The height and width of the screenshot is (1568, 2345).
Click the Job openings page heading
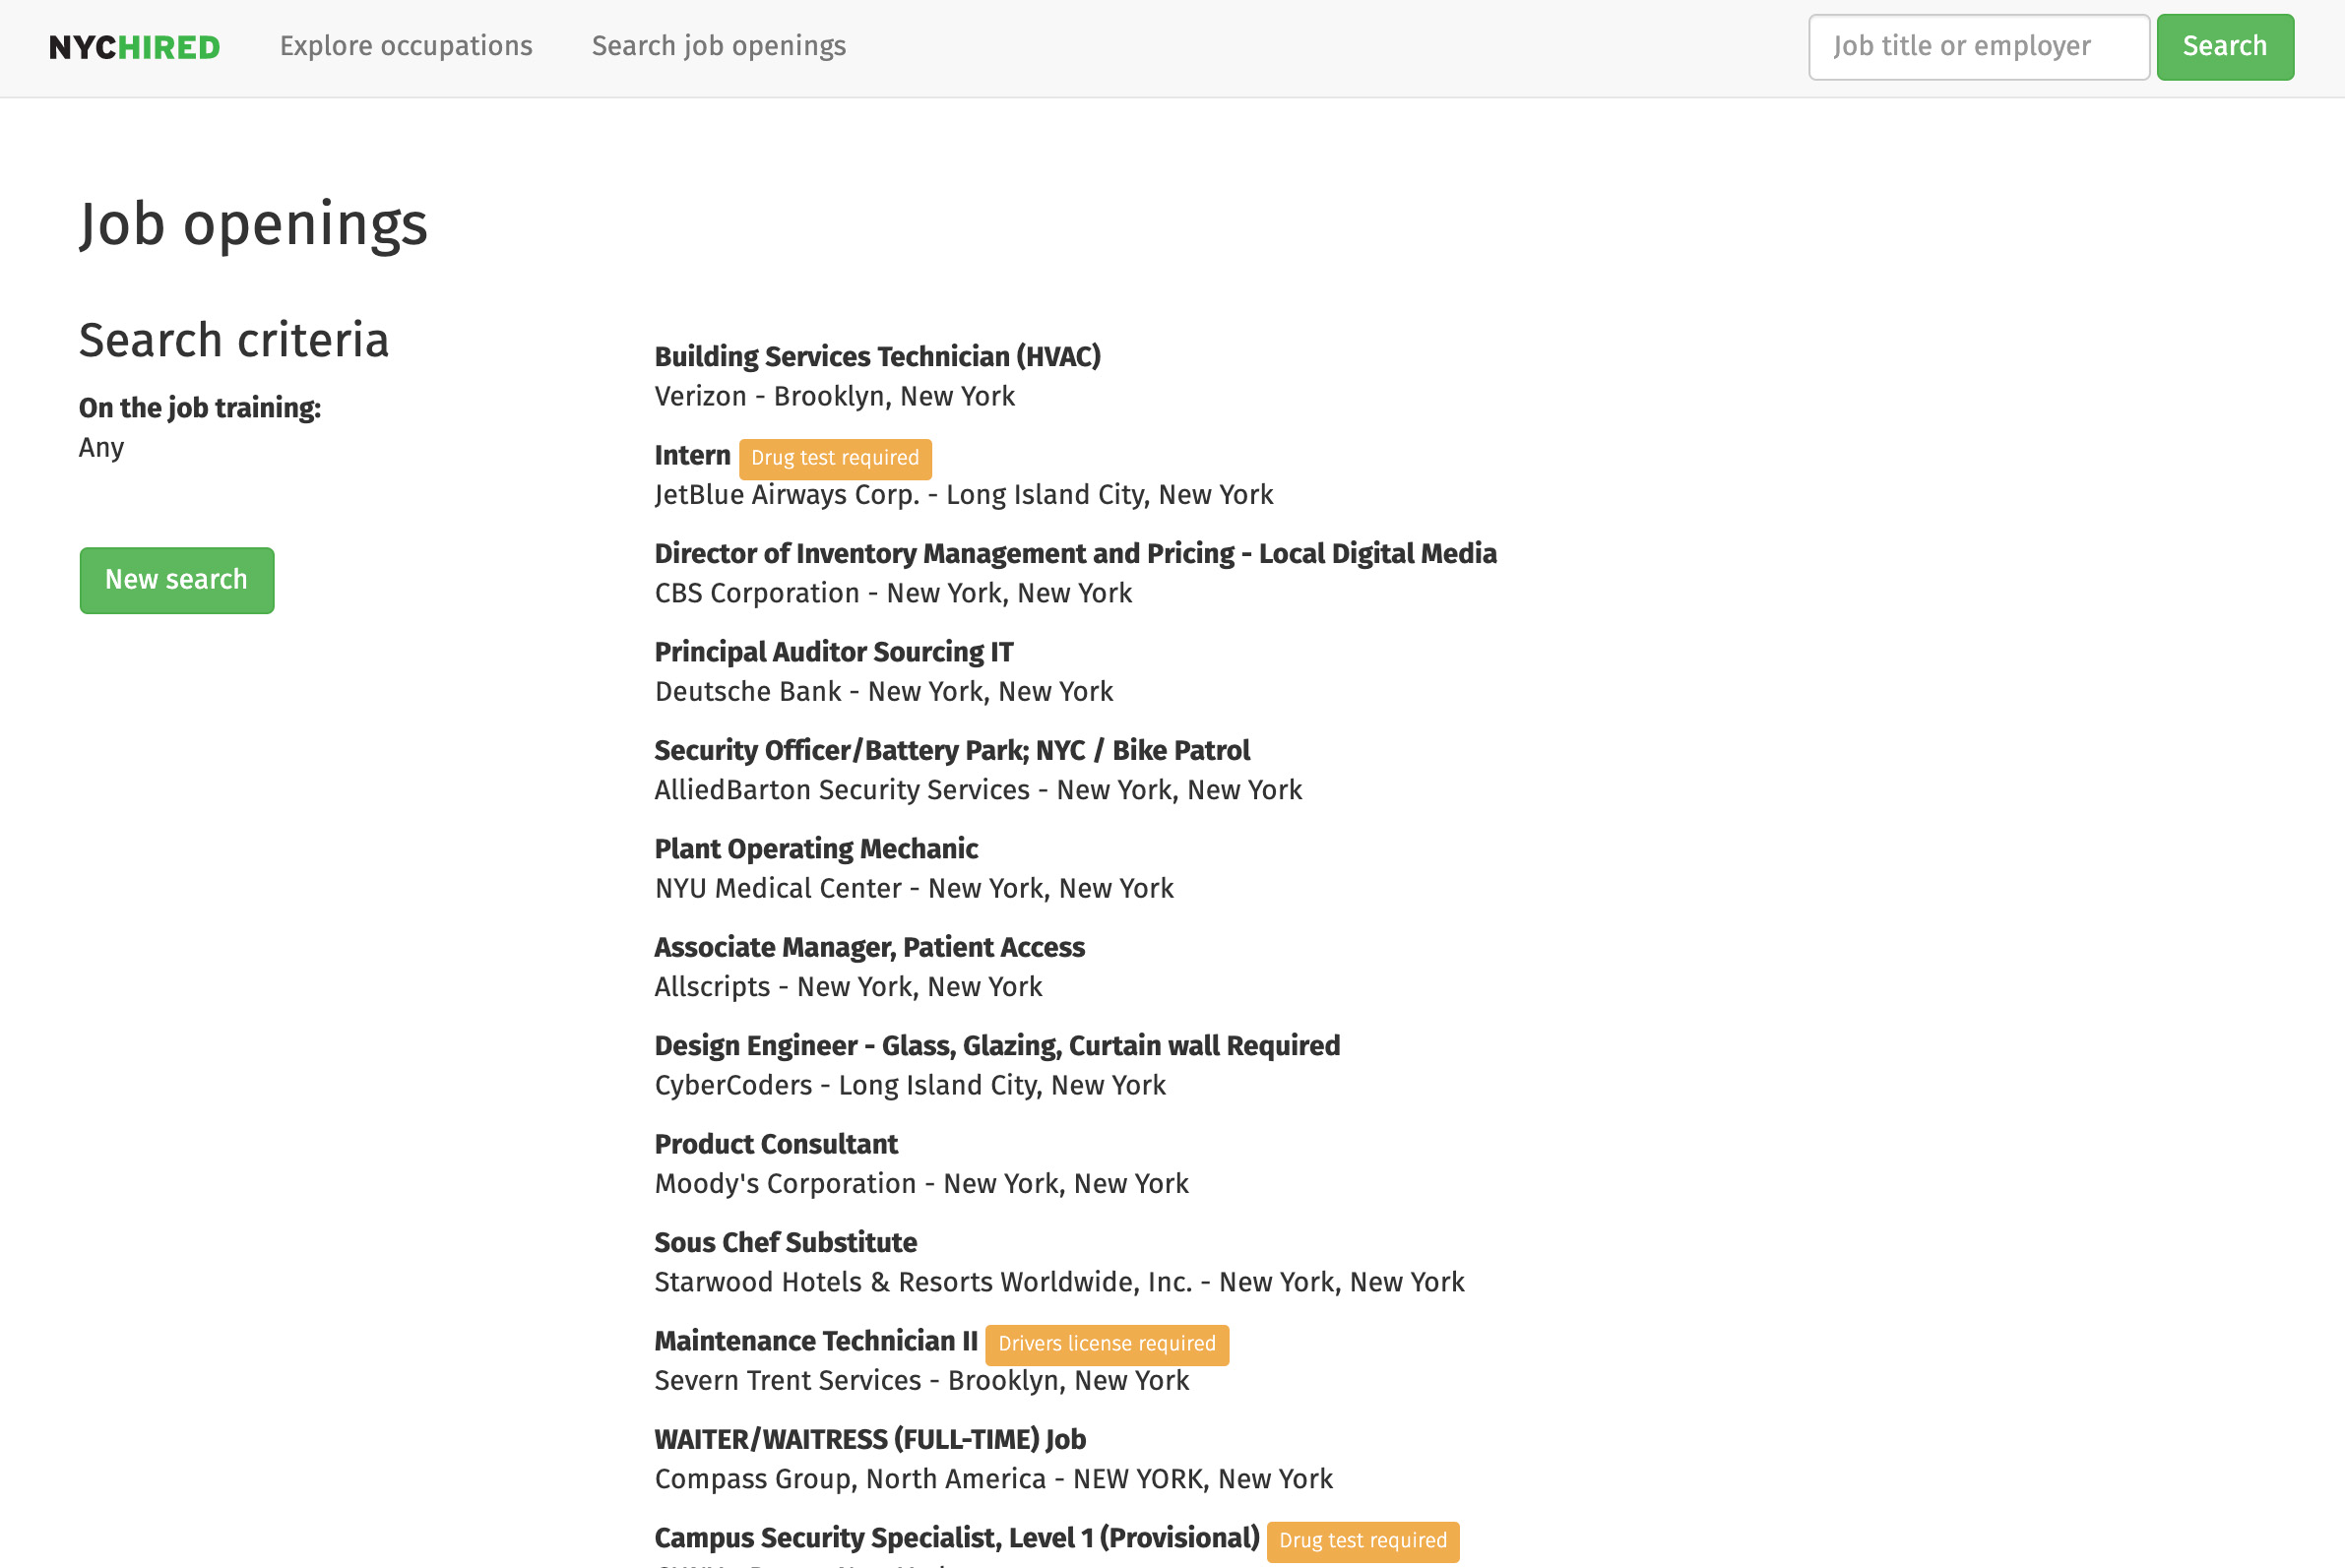click(x=254, y=224)
